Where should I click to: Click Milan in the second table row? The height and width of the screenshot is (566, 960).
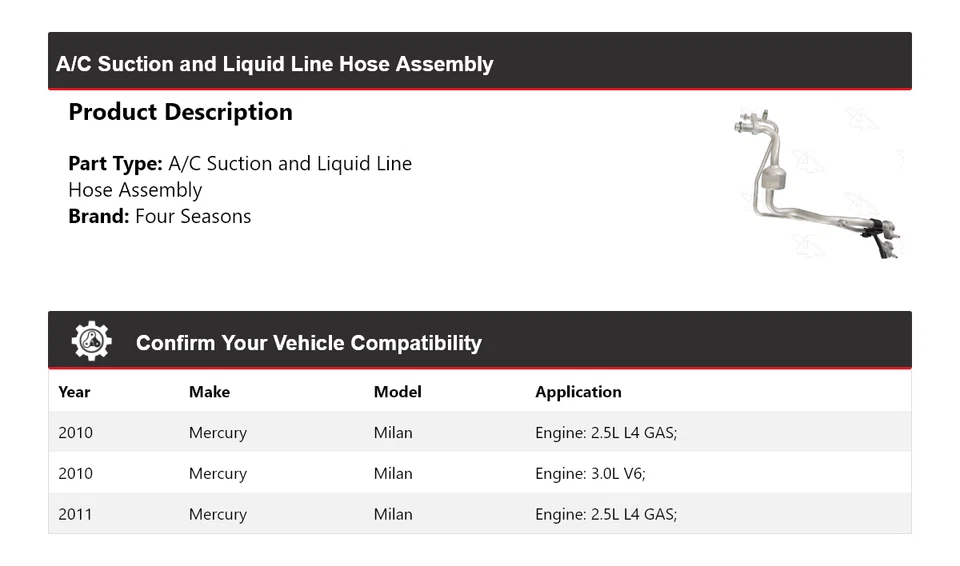(393, 474)
